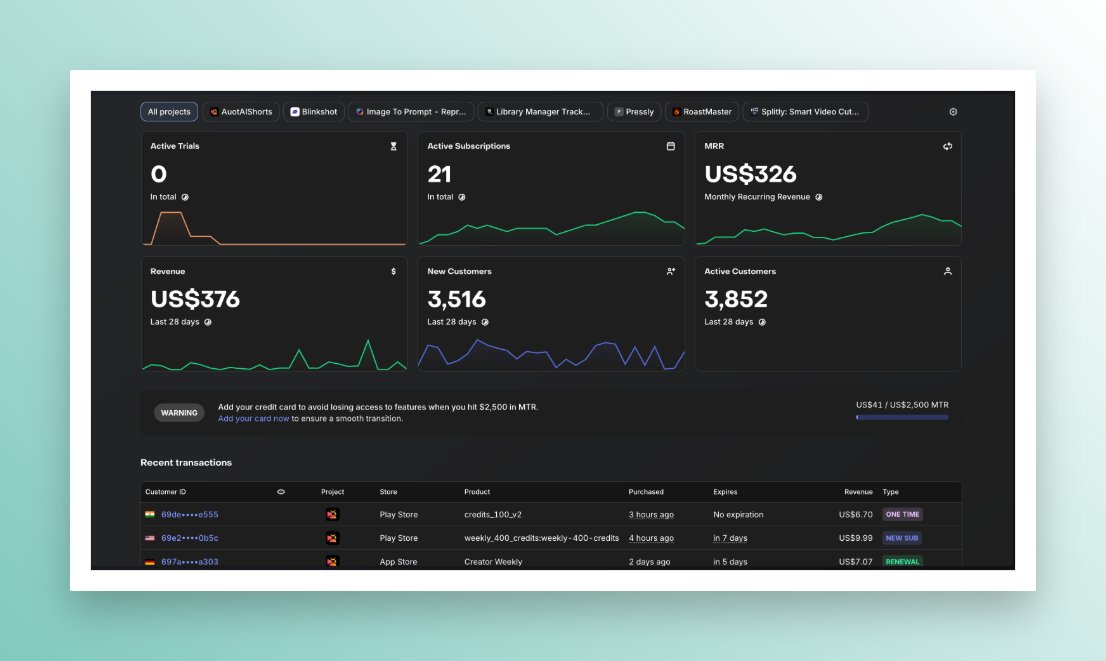The image size is (1106, 661).
Task: Click the NEW SUB type badge
Action: tap(901, 538)
